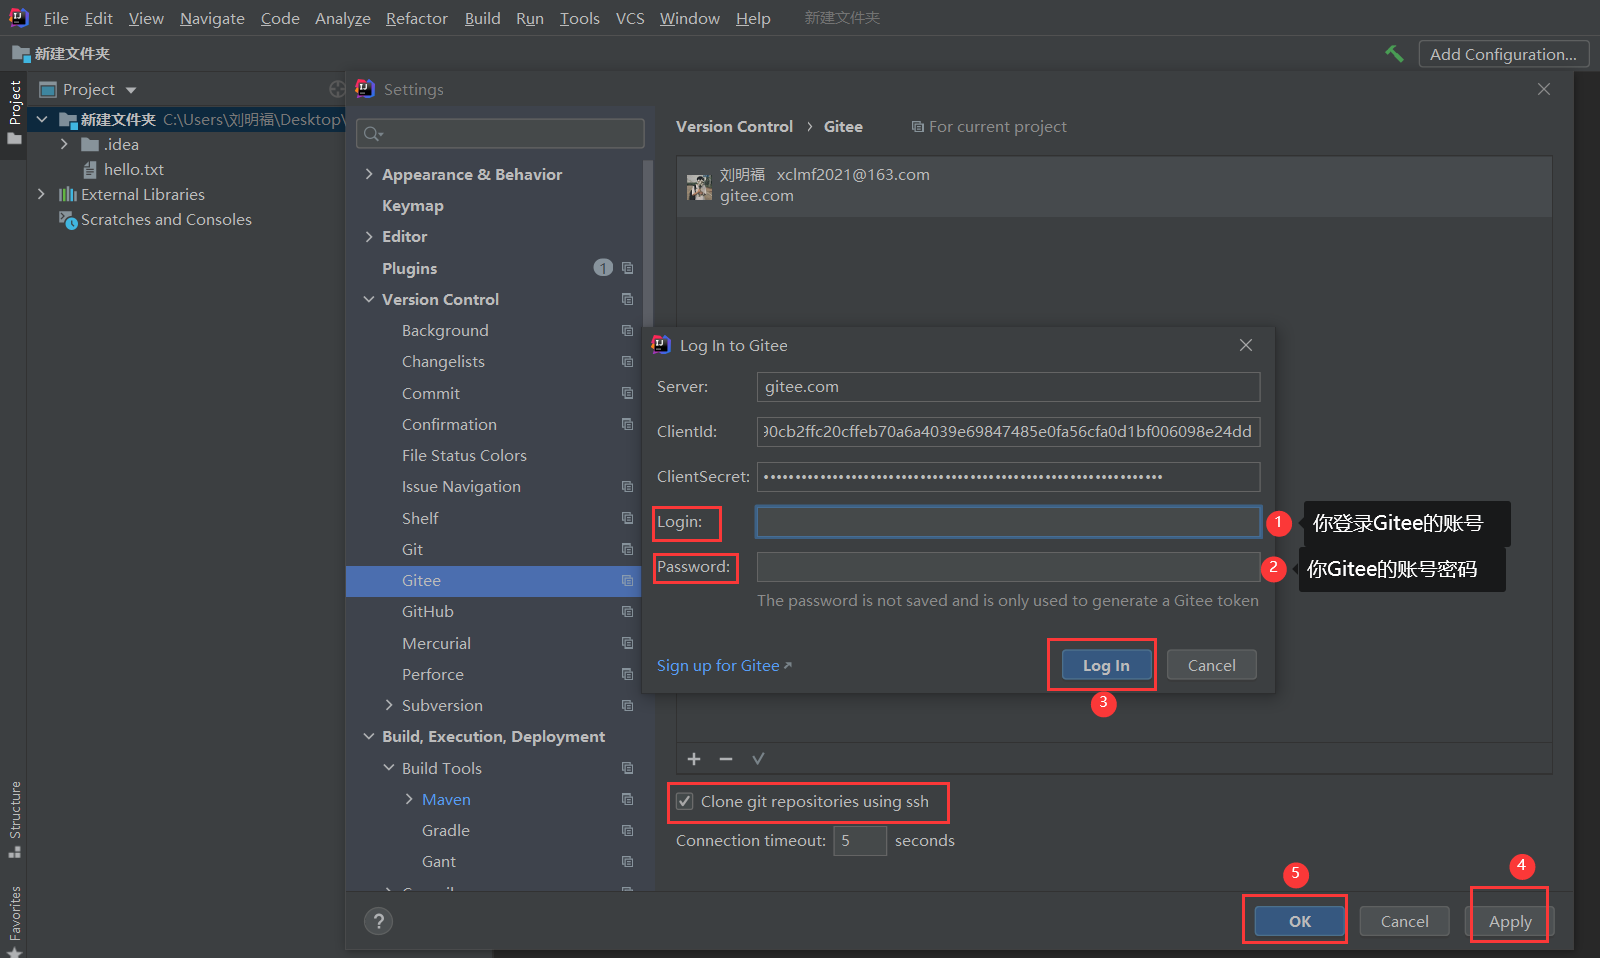
Task: Click the ClientId field
Action: pos(1008,432)
